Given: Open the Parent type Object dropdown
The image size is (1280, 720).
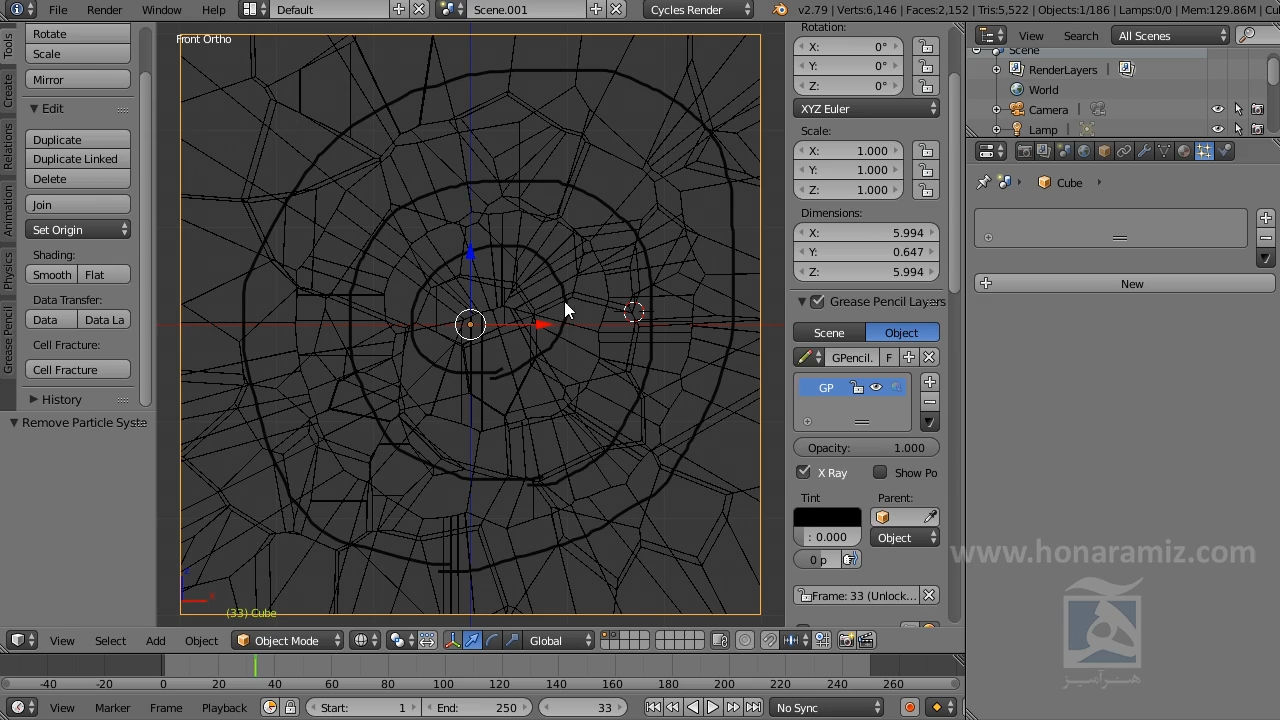Looking at the screenshot, I should point(905,537).
